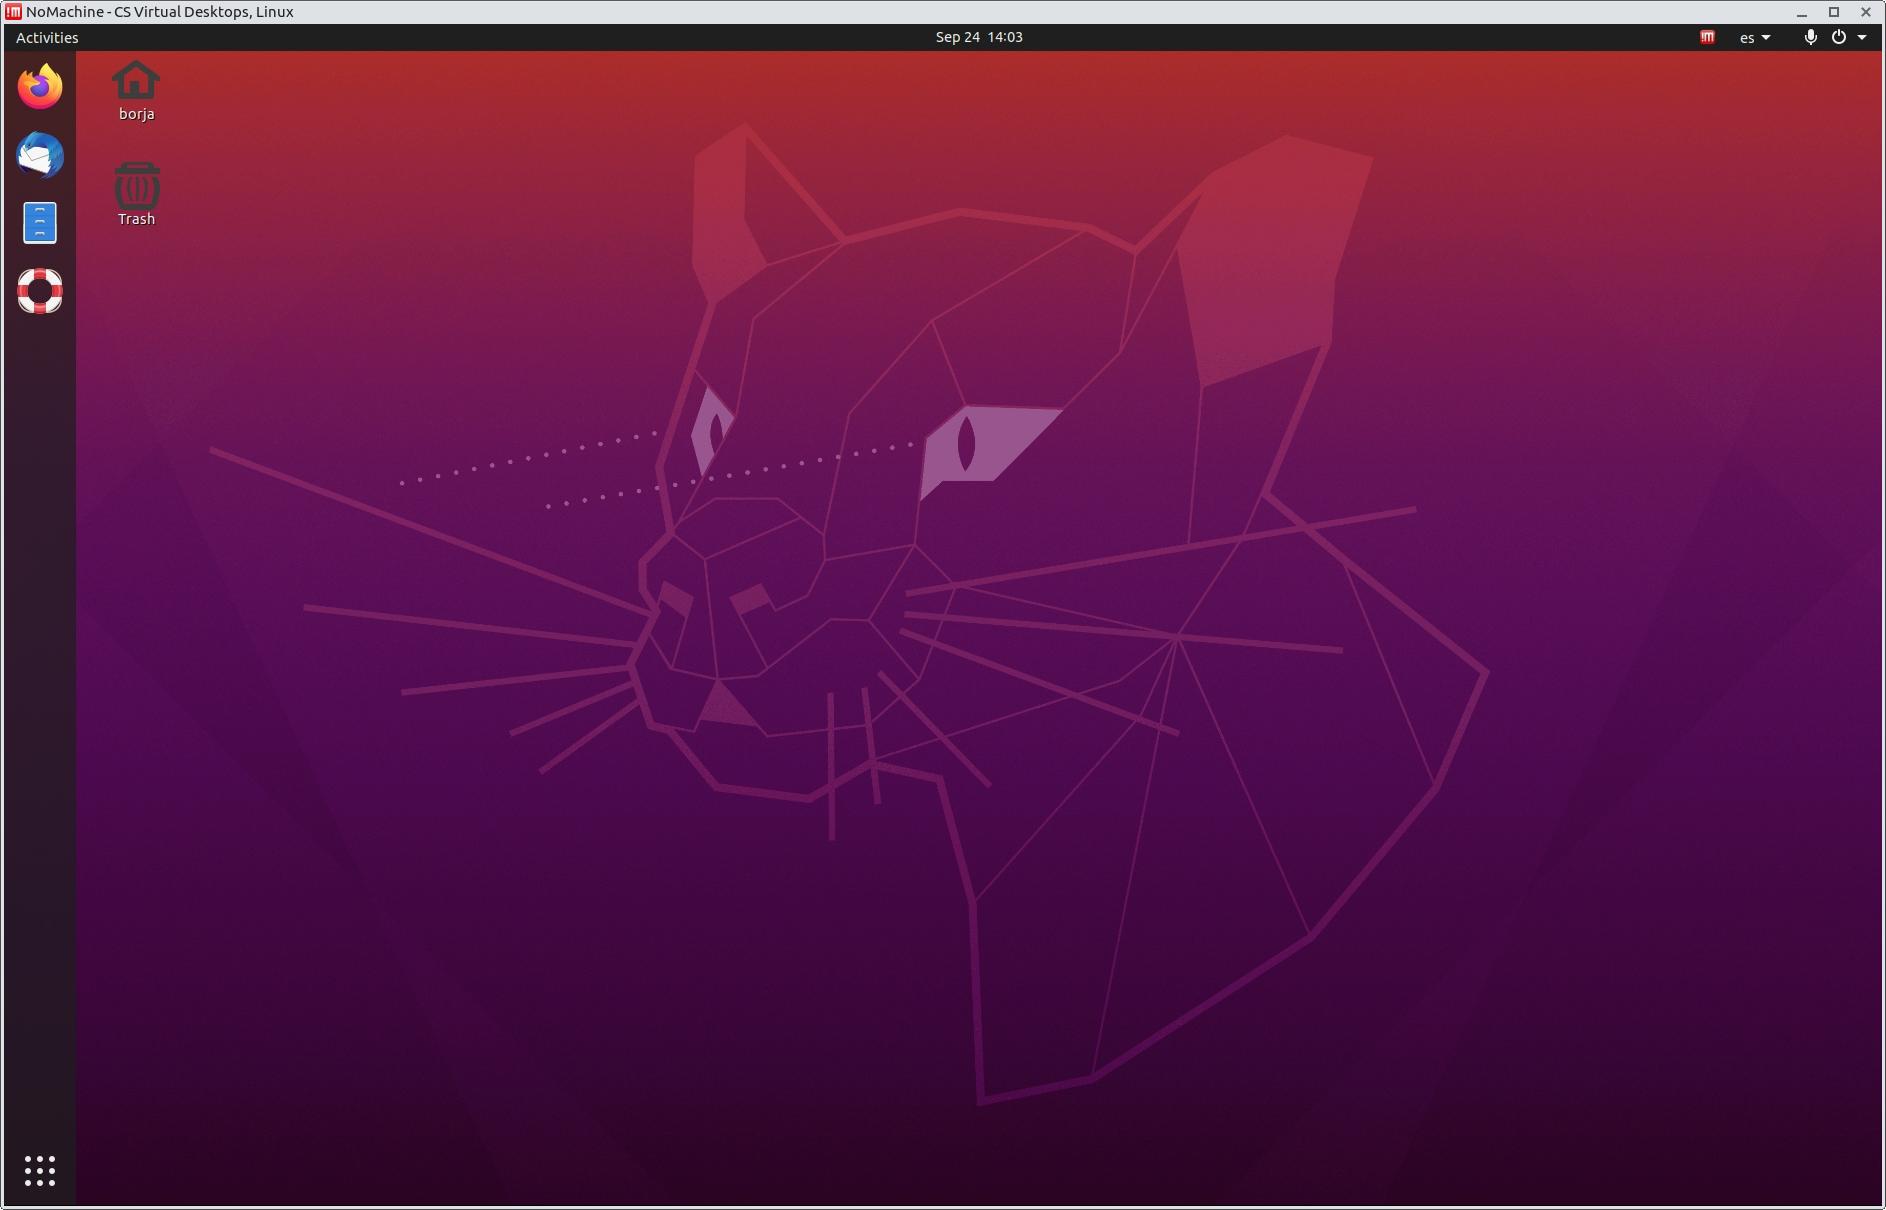The height and width of the screenshot is (1210, 1886).
Task: Launch Firefox from the dock
Action: [x=40, y=87]
